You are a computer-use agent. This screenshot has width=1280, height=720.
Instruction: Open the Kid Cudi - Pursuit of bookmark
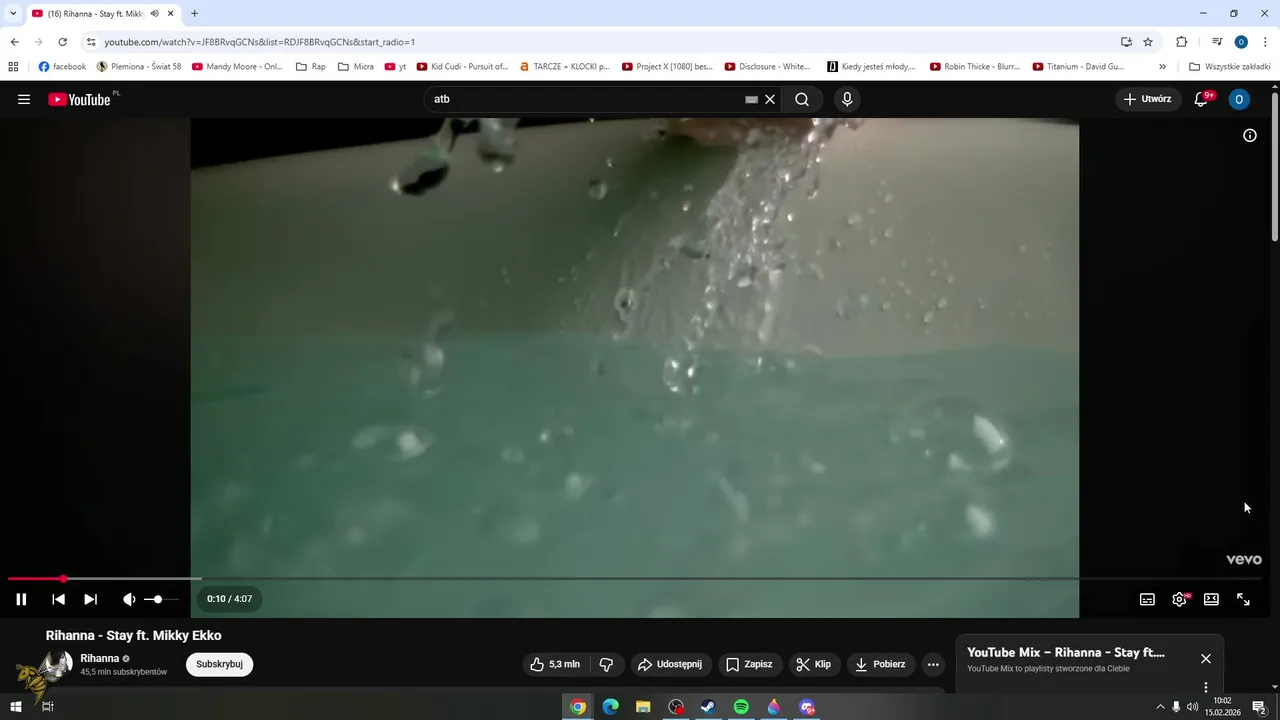pyautogui.click(x=462, y=66)
